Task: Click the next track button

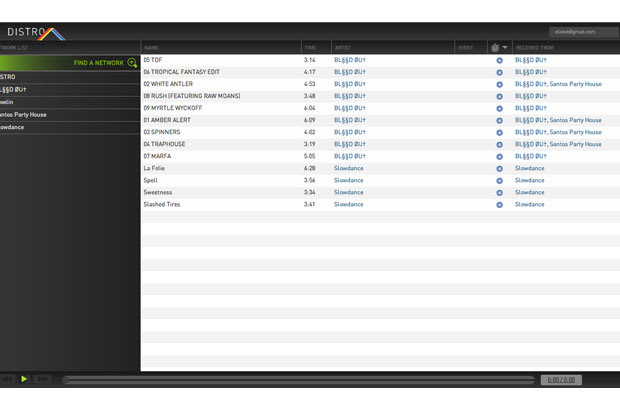Action: [42, 379]
